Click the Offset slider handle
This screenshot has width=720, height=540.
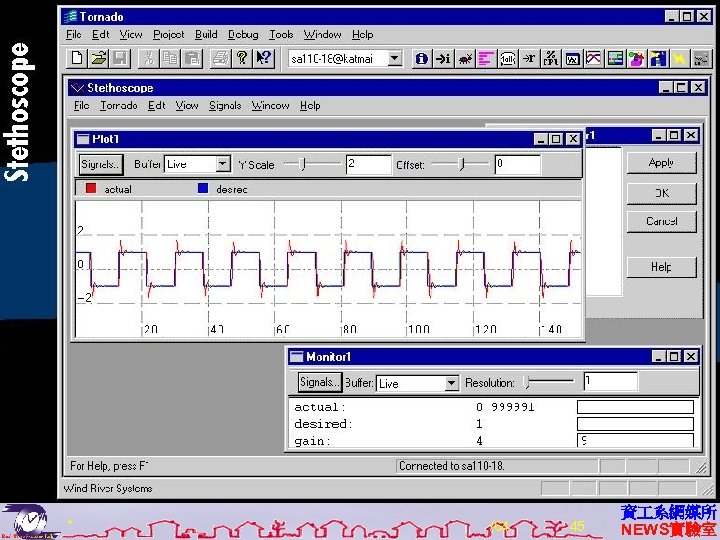pyautogui.click(x=462, y=163)
